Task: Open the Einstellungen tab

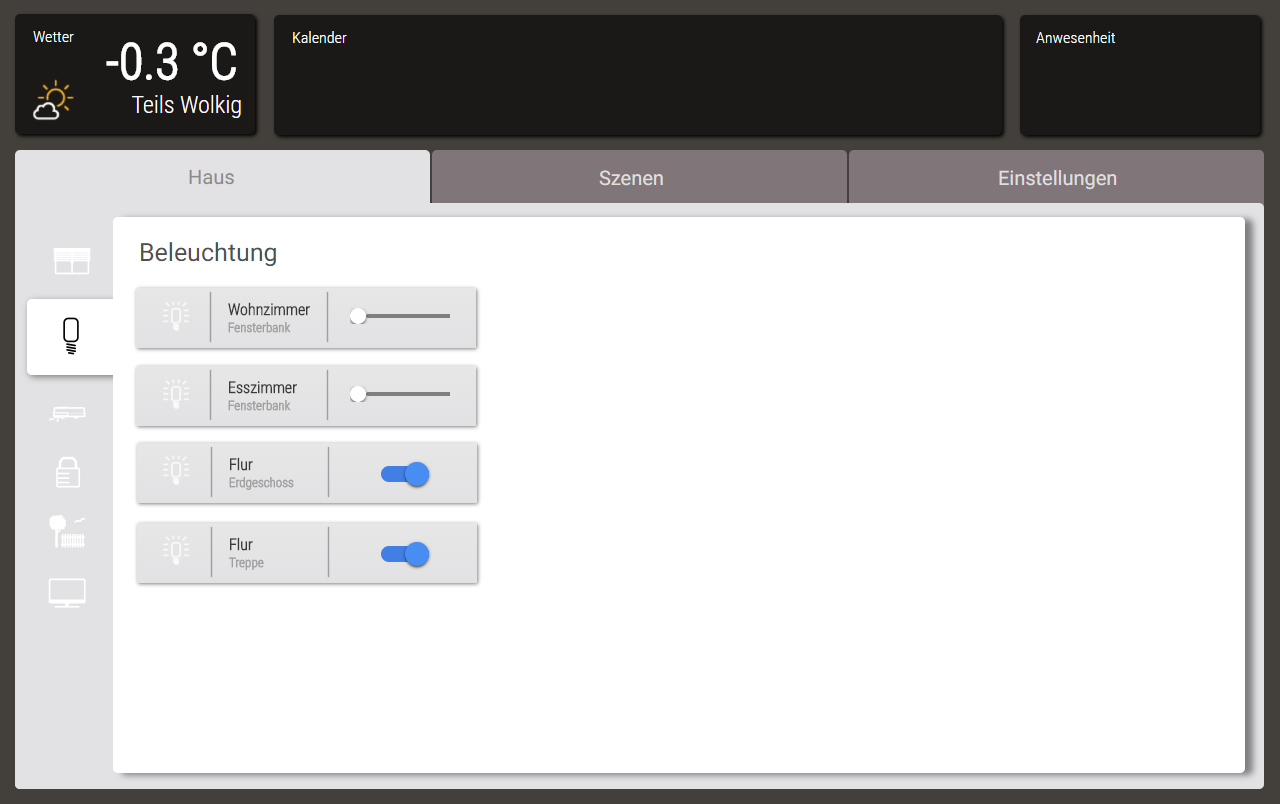Action: (x=1057, y=178)
